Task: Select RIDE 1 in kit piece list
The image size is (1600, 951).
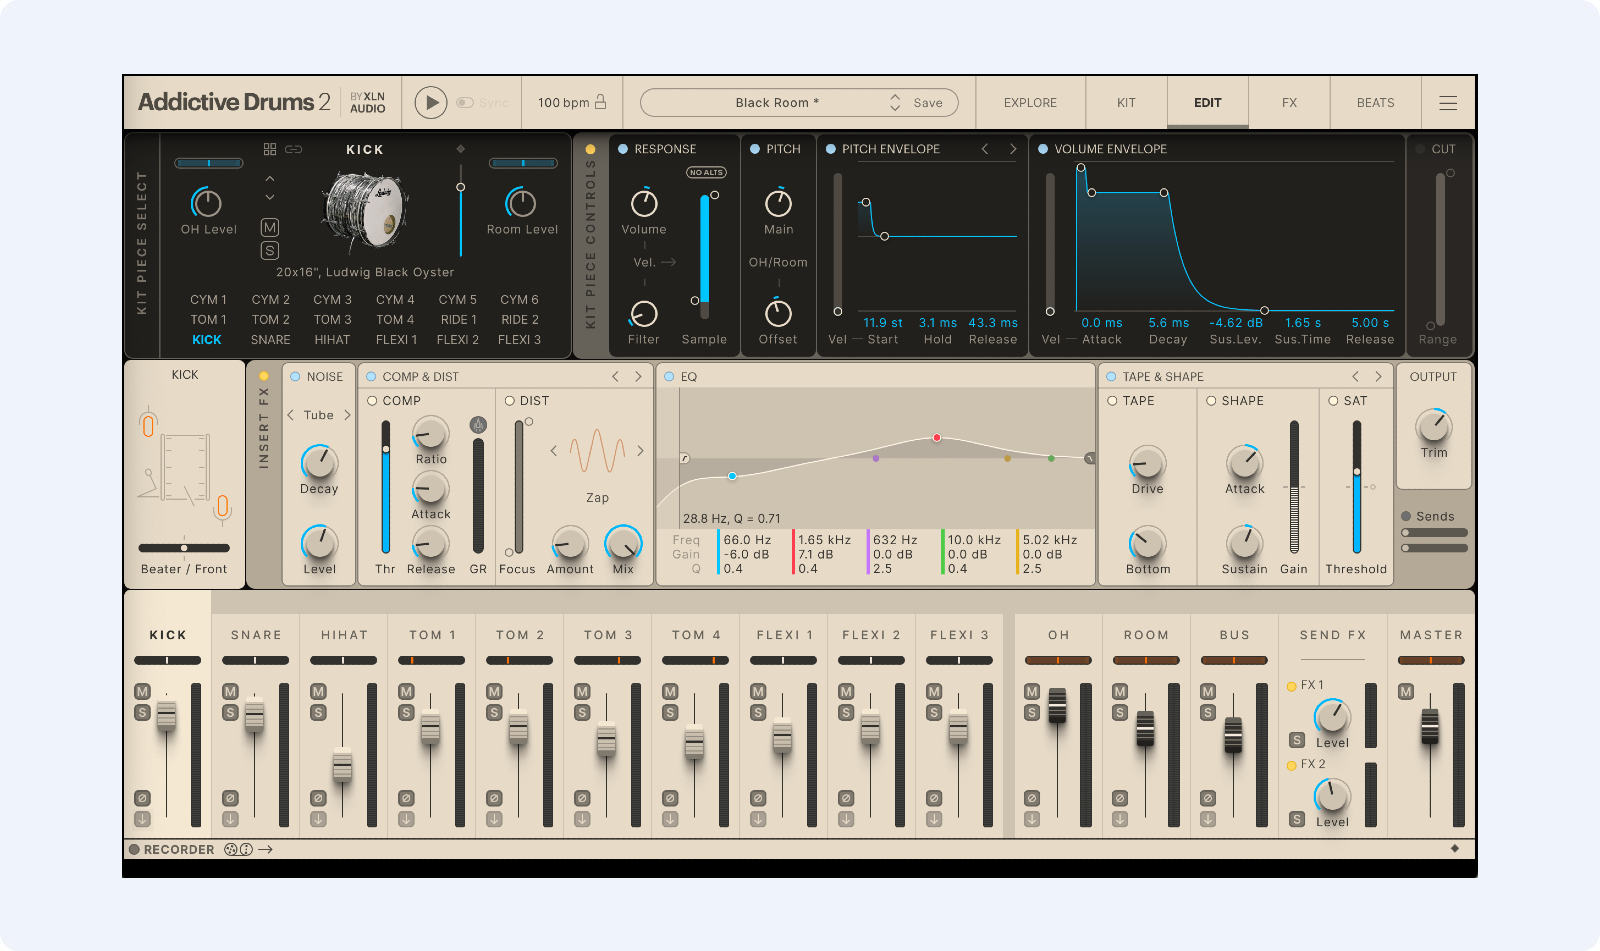Action: click(x=459, y=320)
